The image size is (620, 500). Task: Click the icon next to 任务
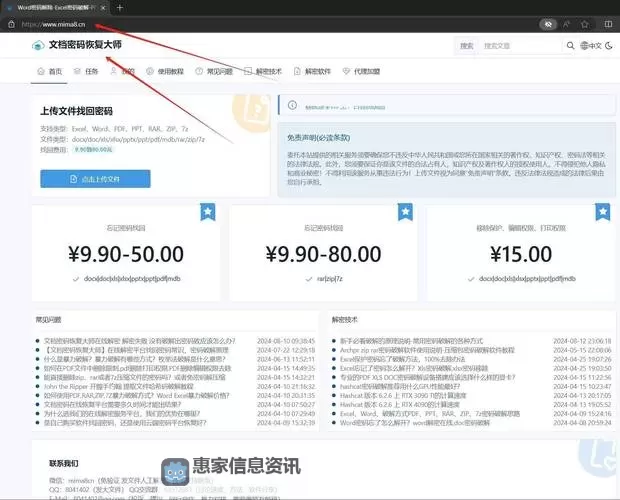coord(77,71)
